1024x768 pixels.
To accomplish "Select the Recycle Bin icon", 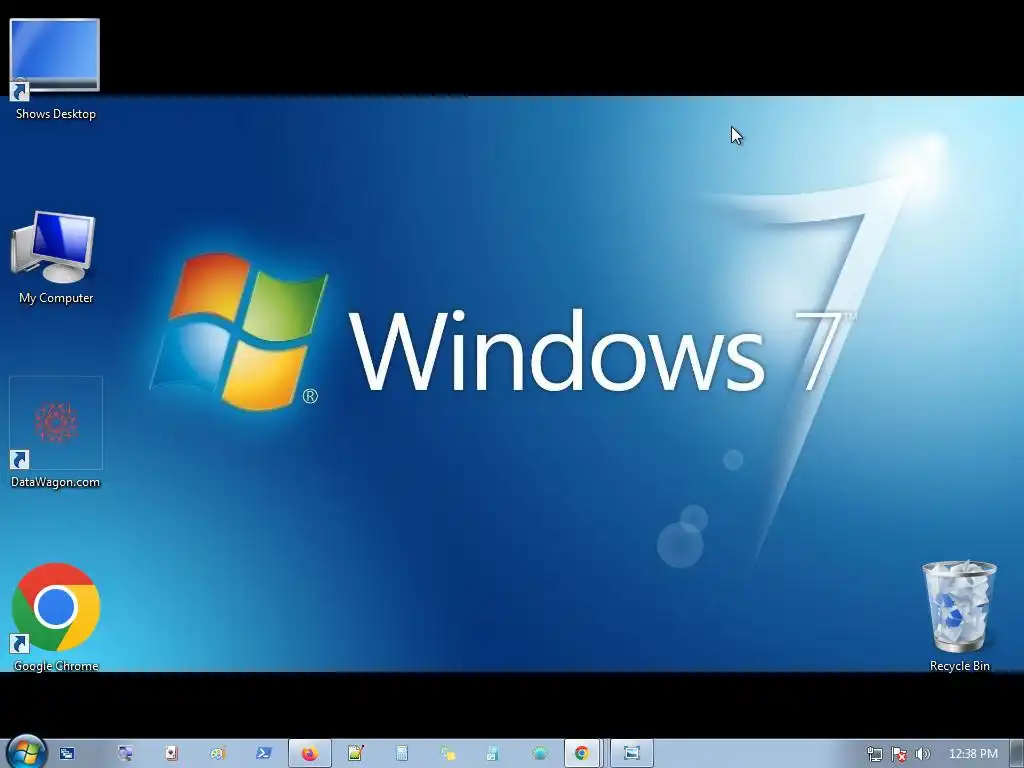I will pyautogui.click(x=959, y=607).
